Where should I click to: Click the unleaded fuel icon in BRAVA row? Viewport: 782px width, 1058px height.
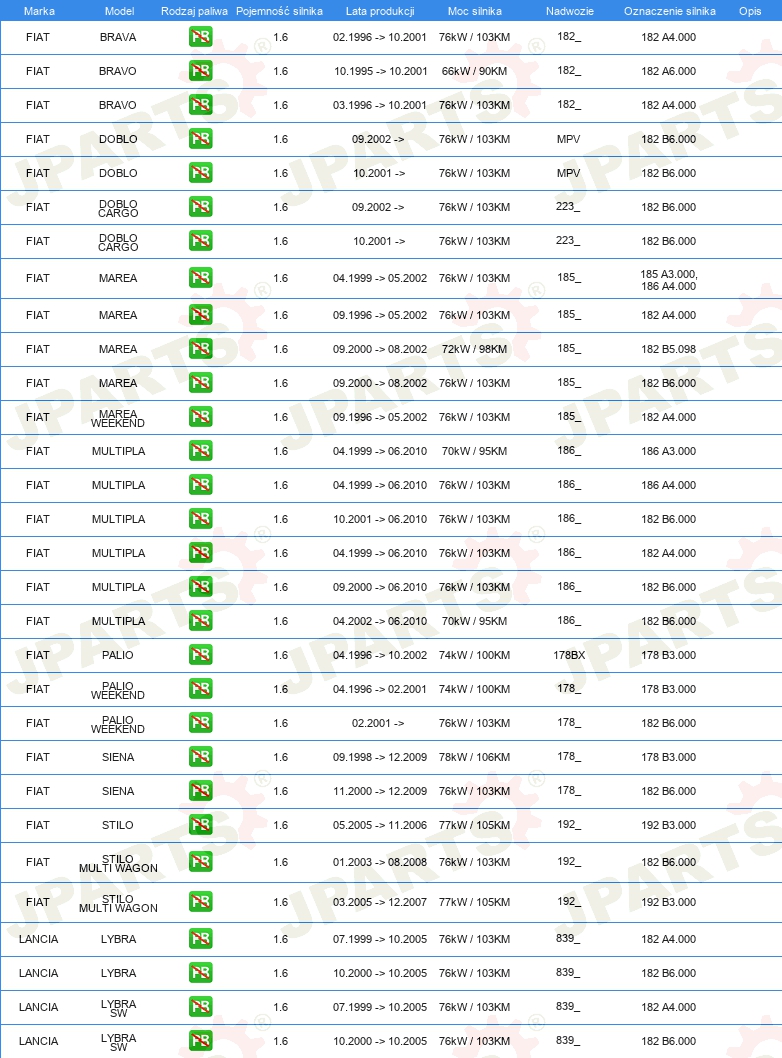click(x=200, y=36)
